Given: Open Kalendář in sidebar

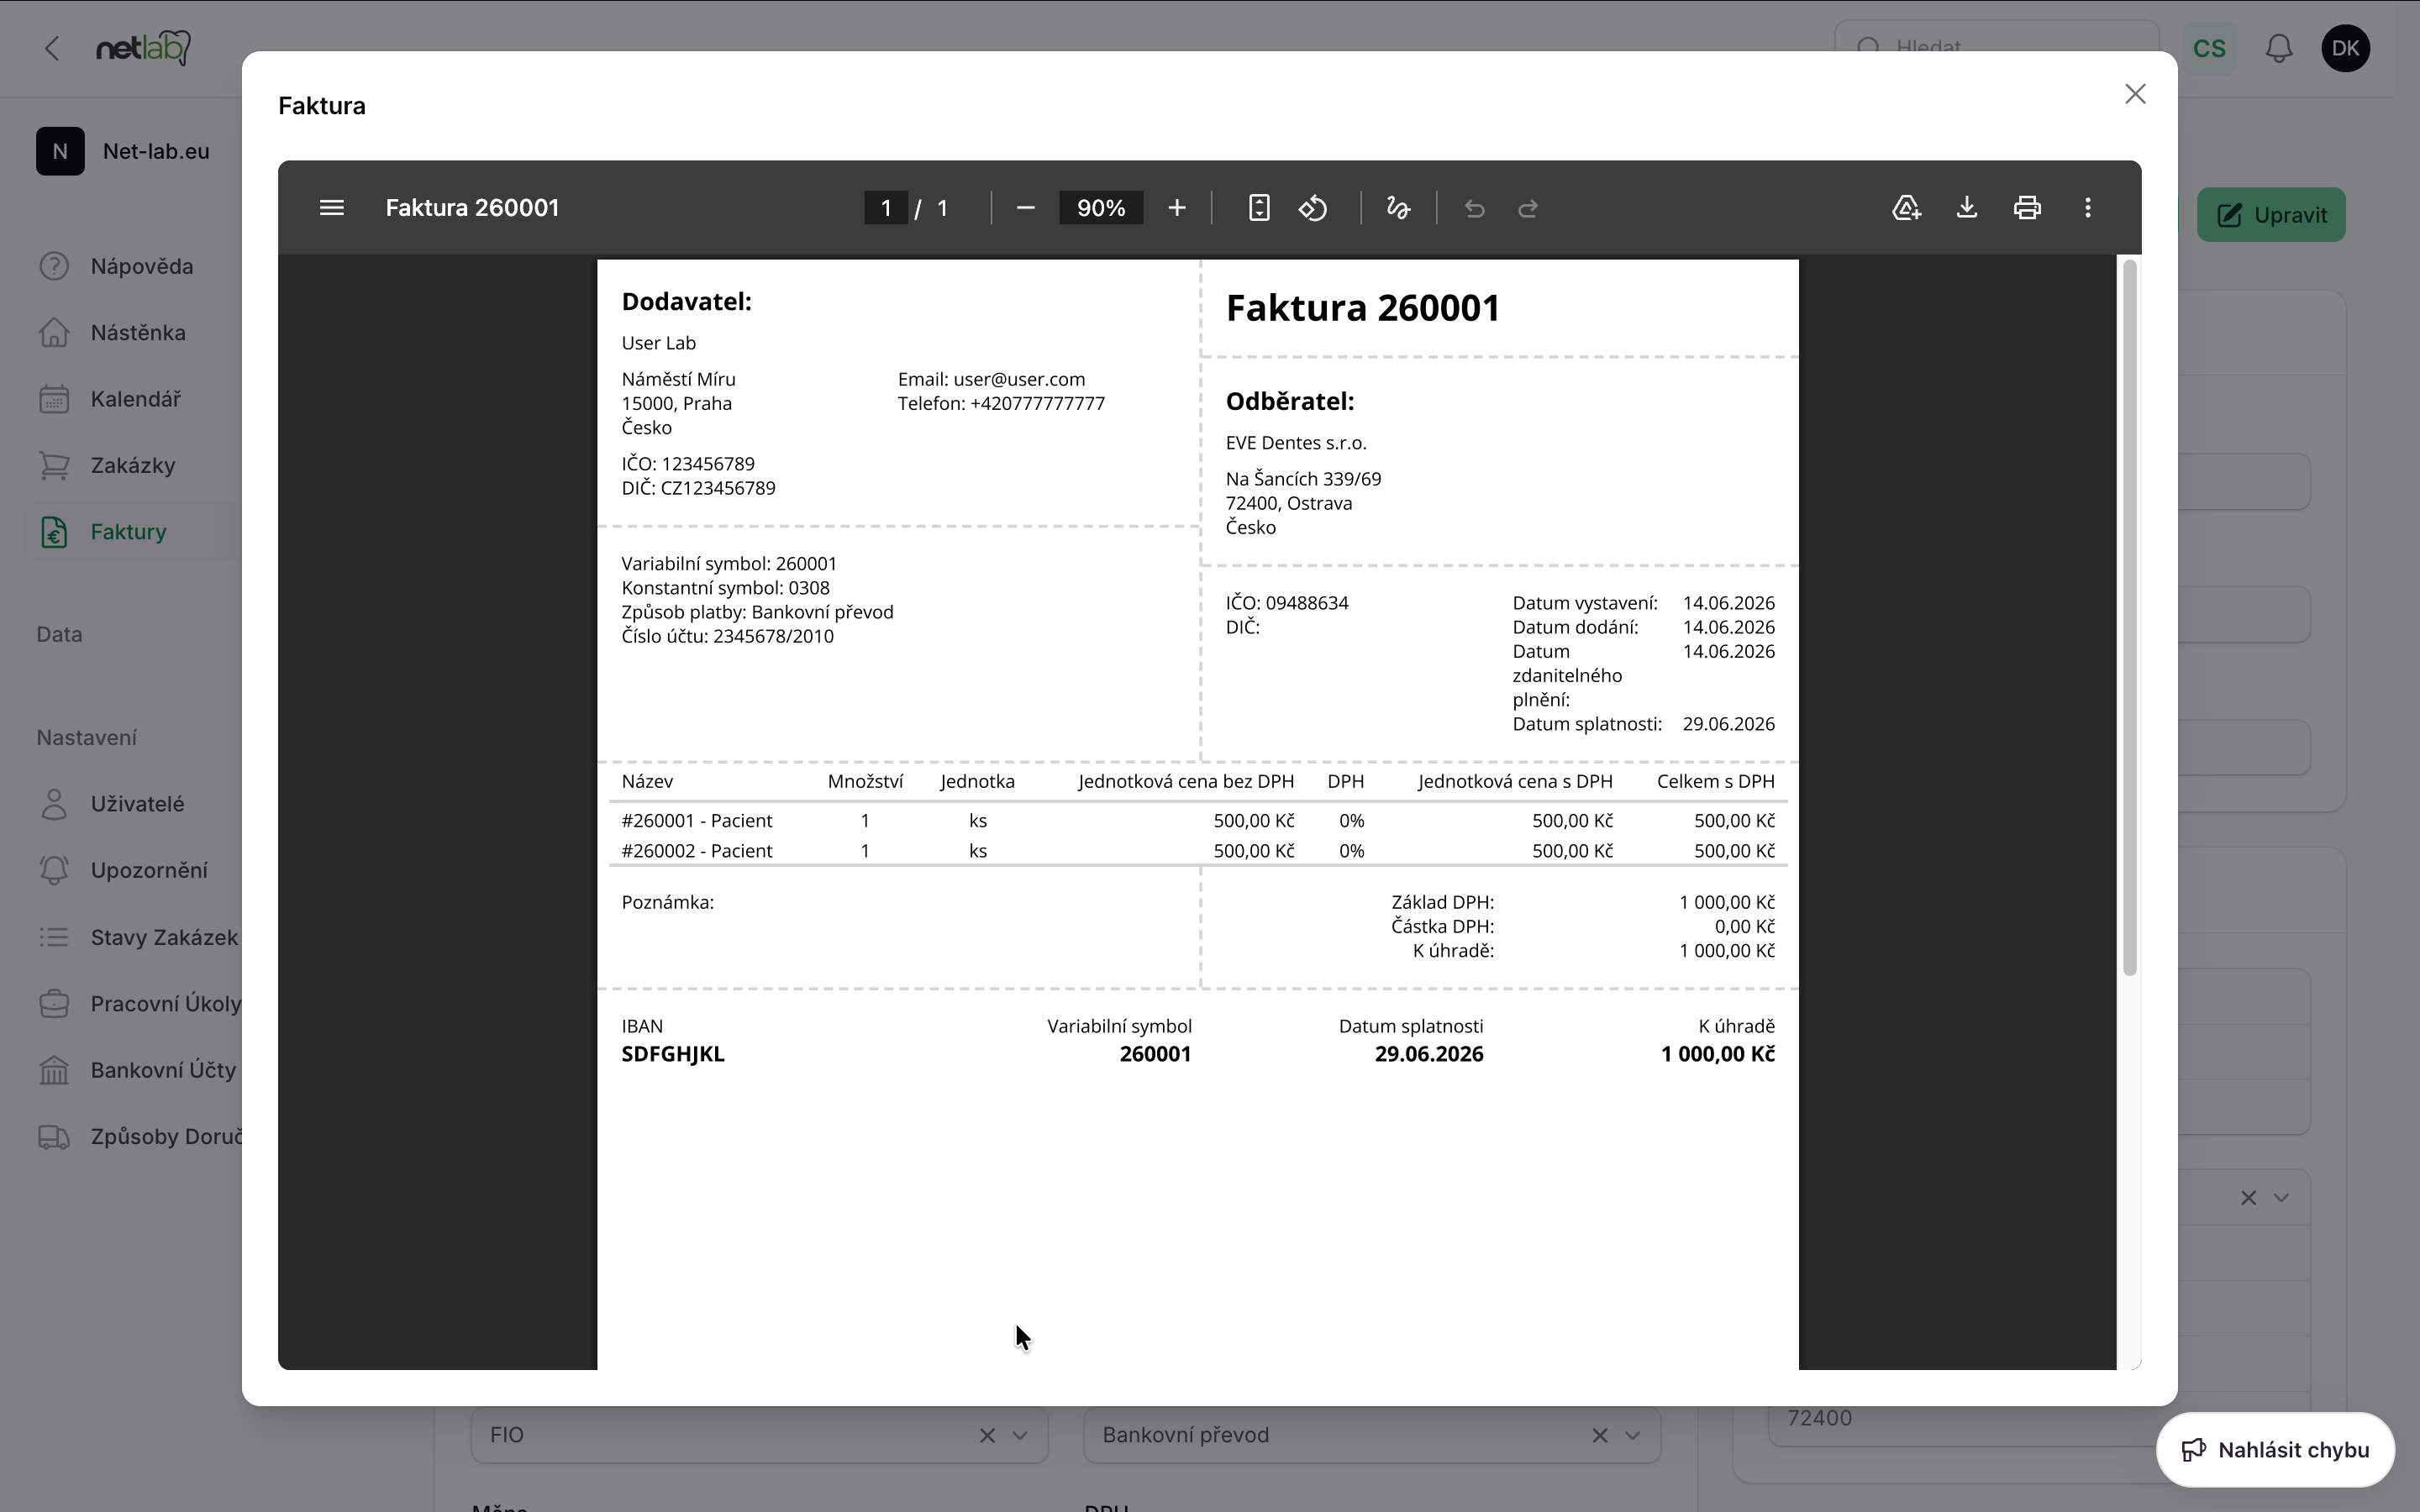Looking at the screenshot, I should tap(135, 399).
